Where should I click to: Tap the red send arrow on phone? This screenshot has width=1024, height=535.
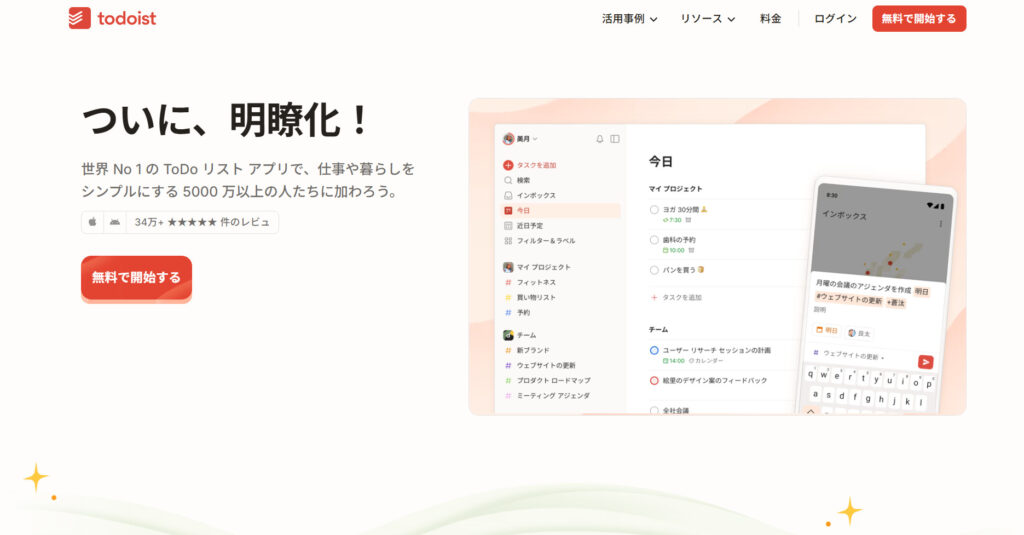coord(925,362)
